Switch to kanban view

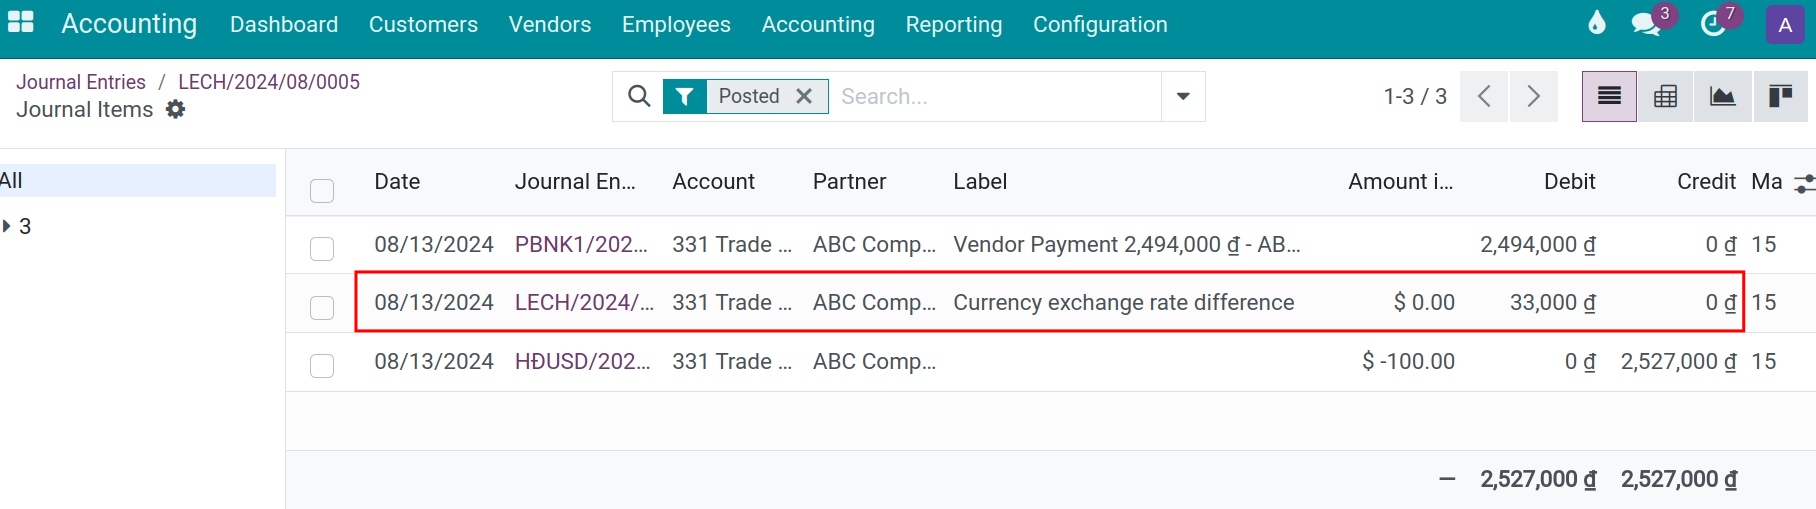1780,96
